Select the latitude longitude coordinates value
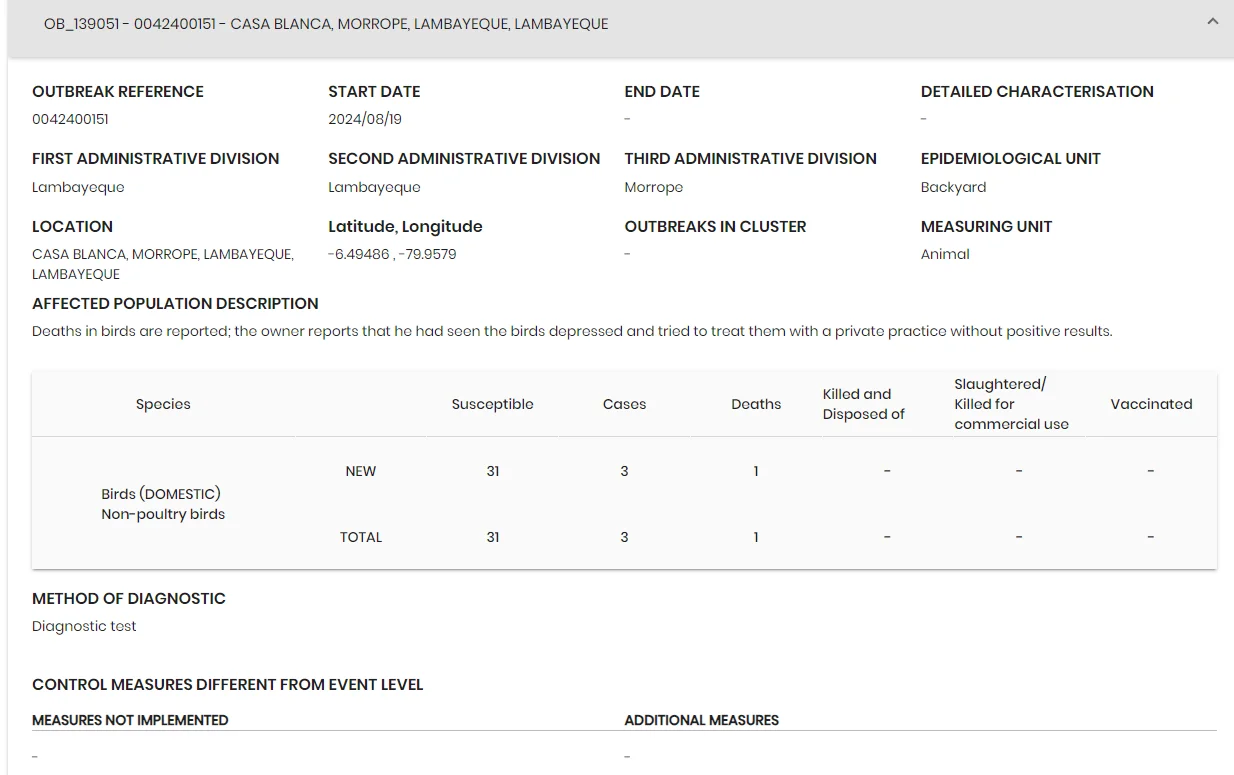Viewport: 1234px width, 775px height. (392, 254)
